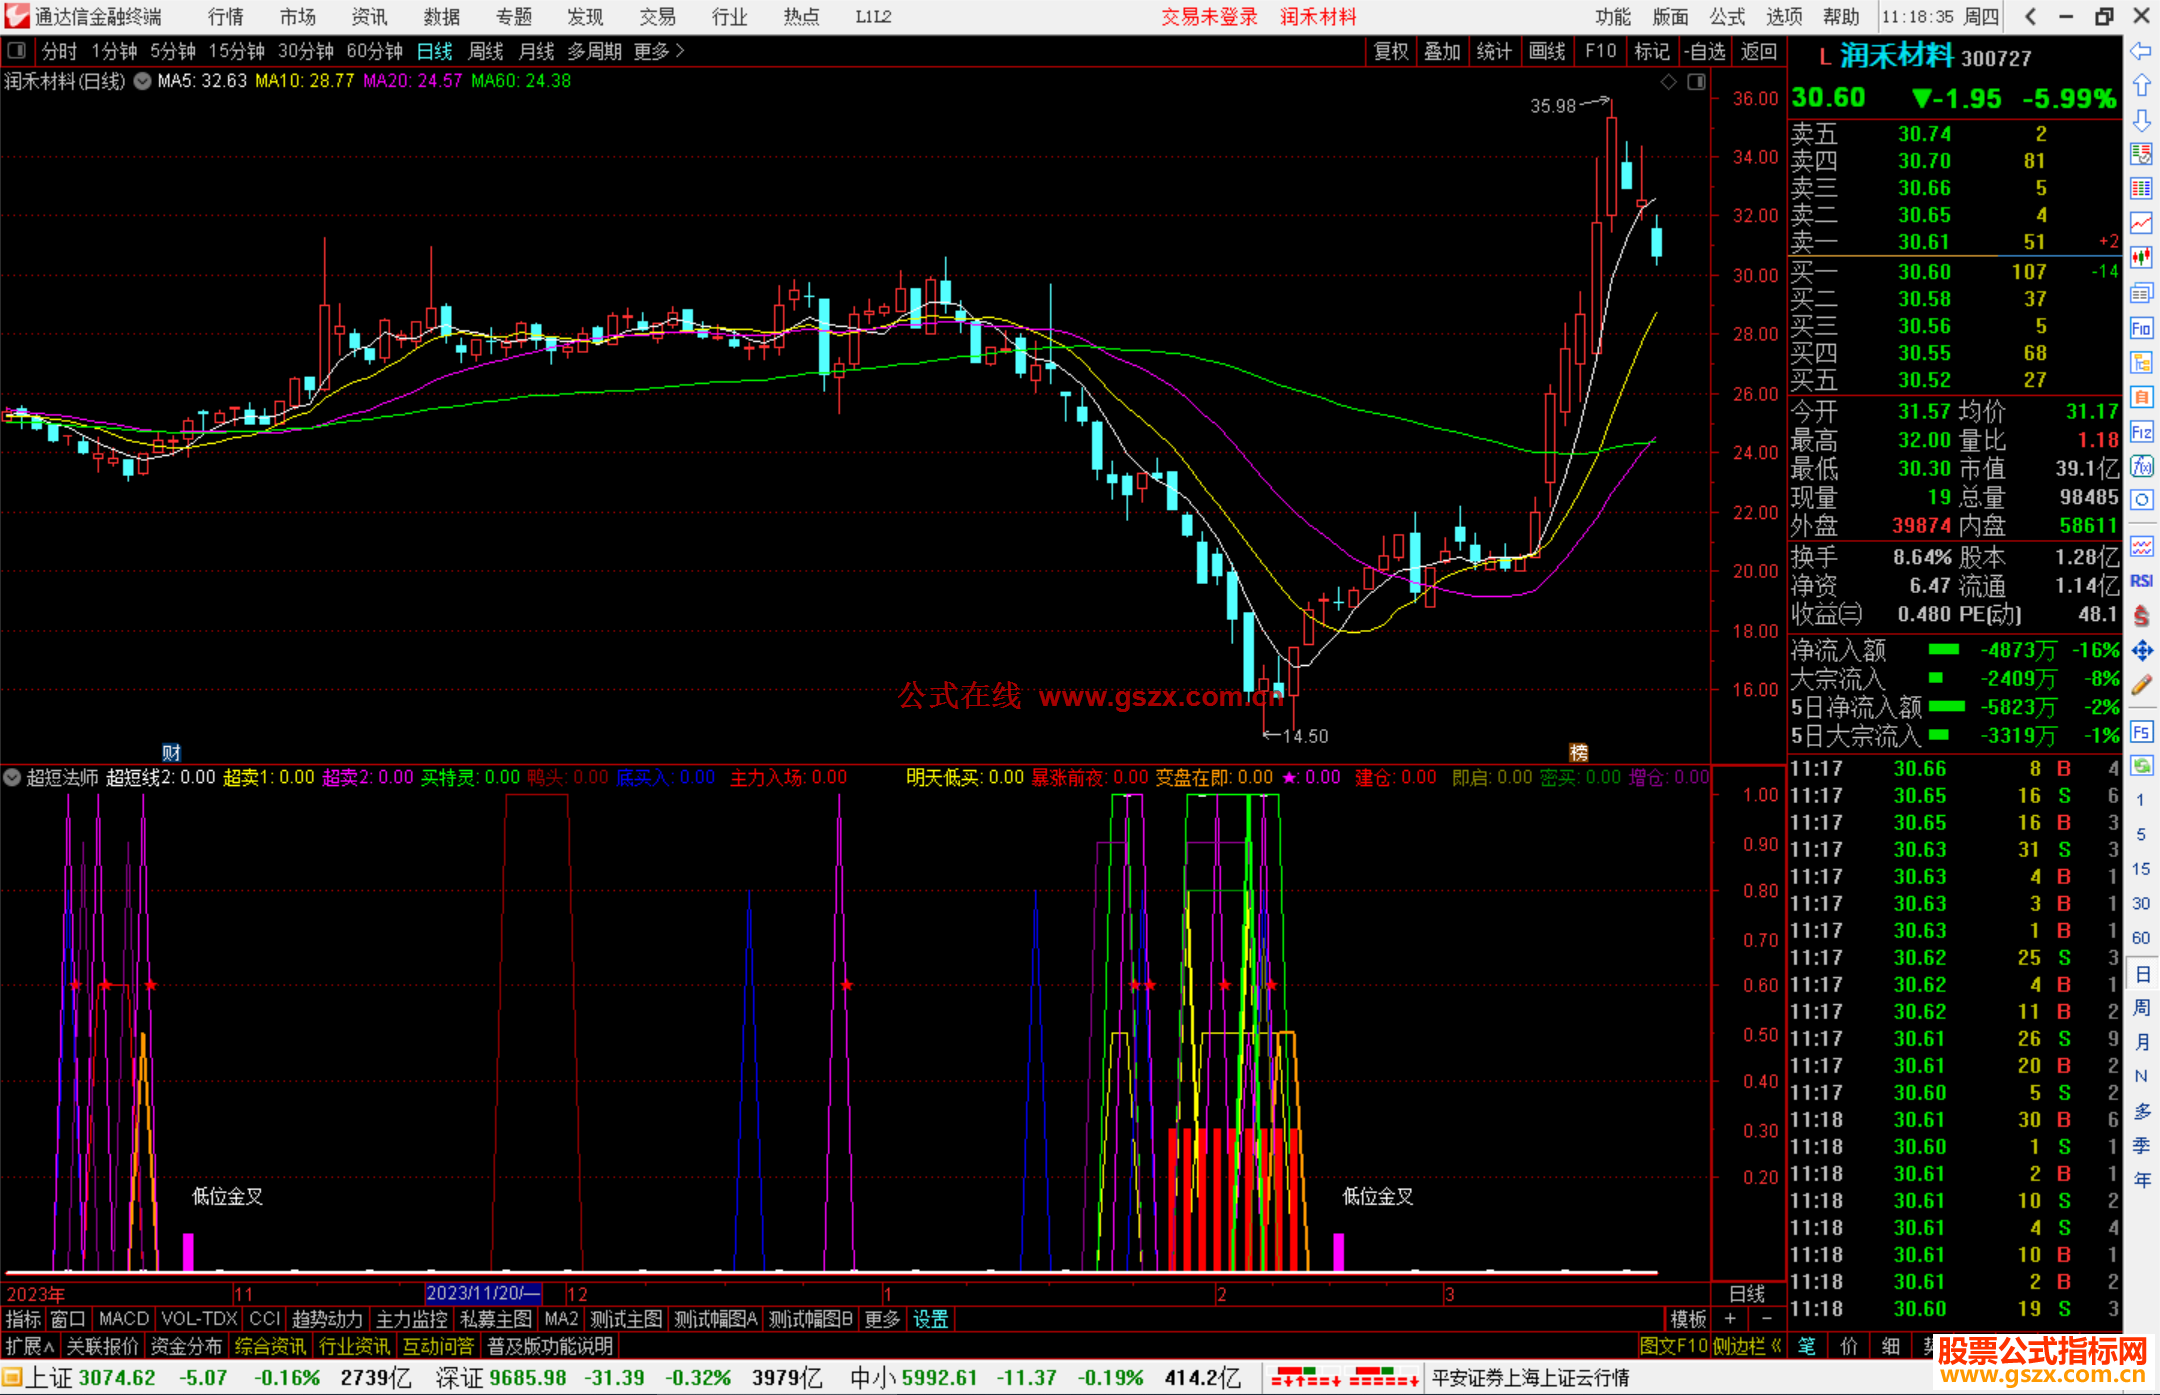The height and width of the screenshot is (1395, 2160).
Task: Toggle the split-window icon left of 分时
Action: (17, 51)
